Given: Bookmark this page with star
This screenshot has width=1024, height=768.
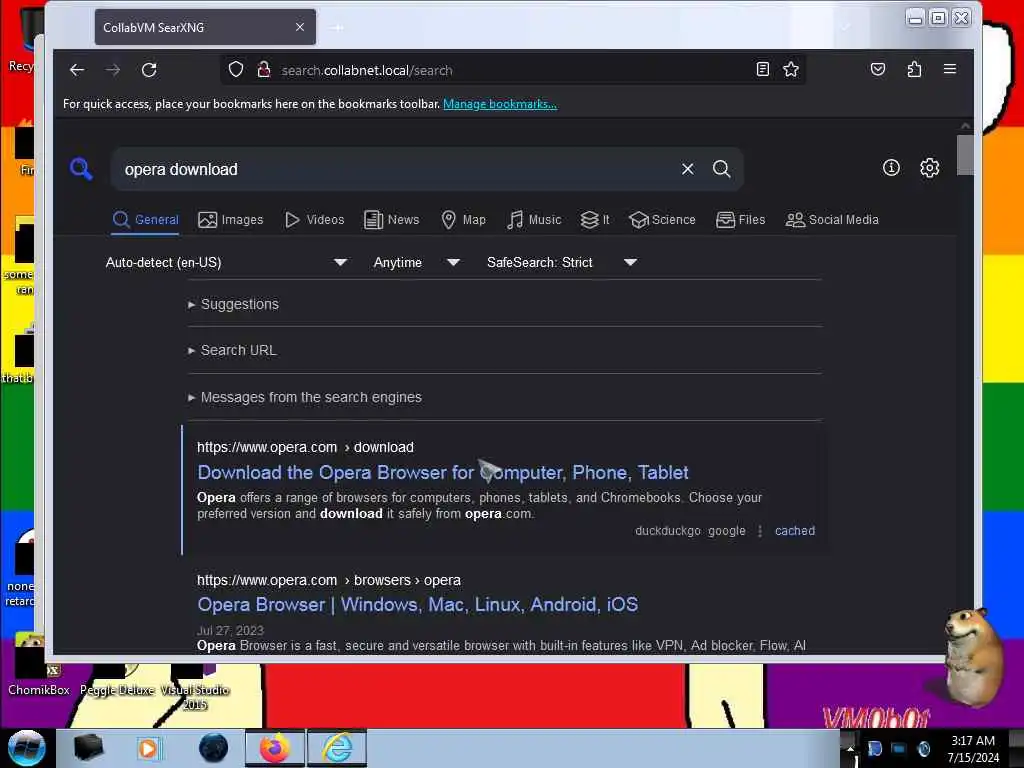Looking at the screenshot, I should pyautogui.click(x=791, y=69).
